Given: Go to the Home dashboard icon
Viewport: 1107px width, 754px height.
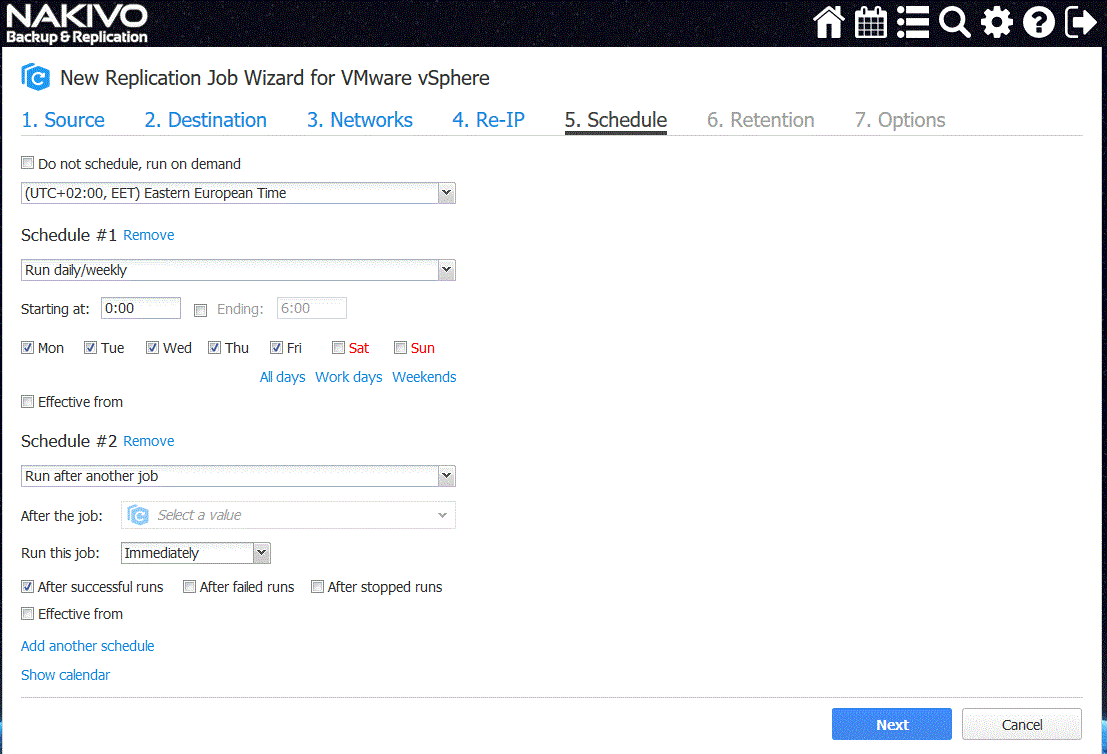Looking at the screenshot, I should [x=829, y=22].
